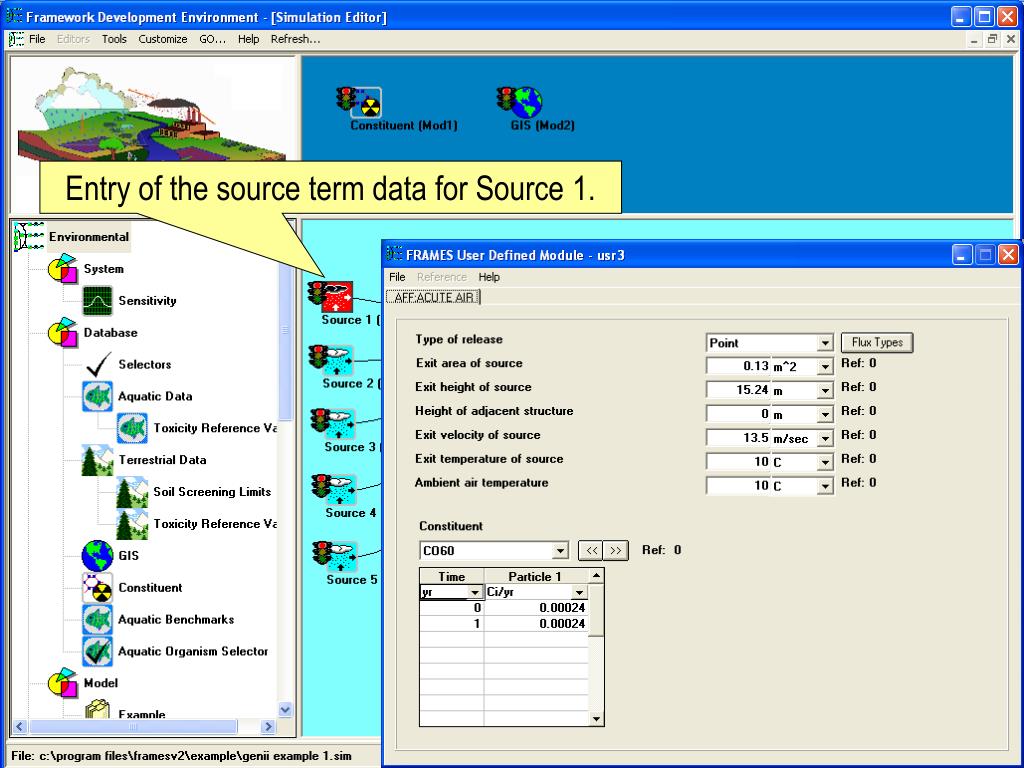The width and height of the screenshot is (1024, 768).
Task: Click the previous constituent << button
Action: tap(591, 551)
